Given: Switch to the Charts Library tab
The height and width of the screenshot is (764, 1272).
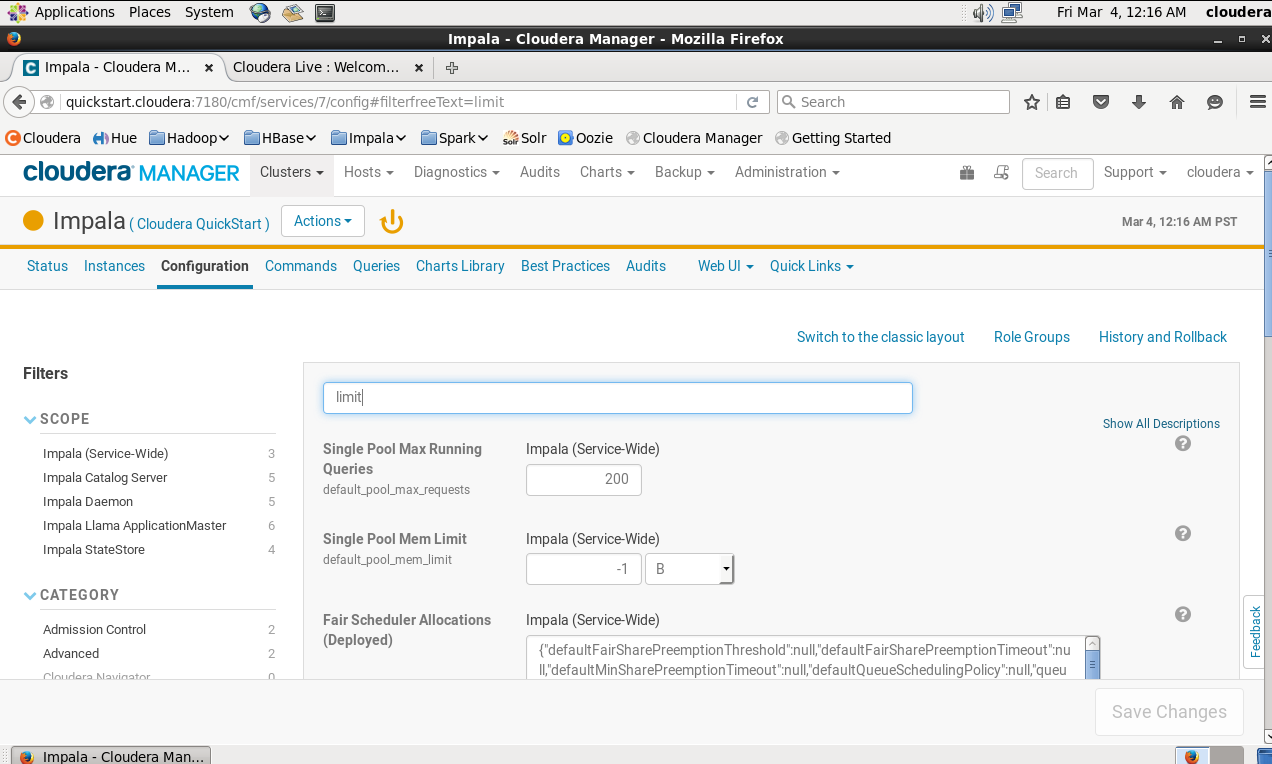Looking at the screenshot, I should [460, 266].
